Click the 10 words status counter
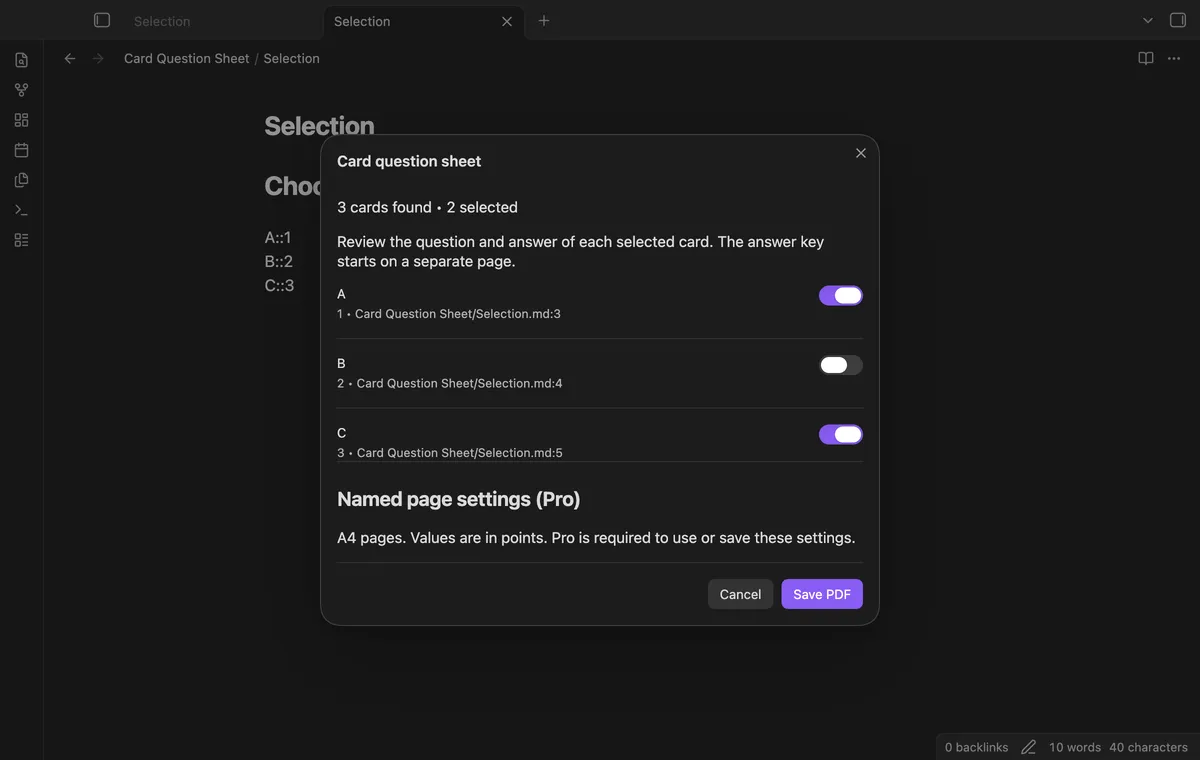Screen dimensions: 1200x760 [1075, 747]
